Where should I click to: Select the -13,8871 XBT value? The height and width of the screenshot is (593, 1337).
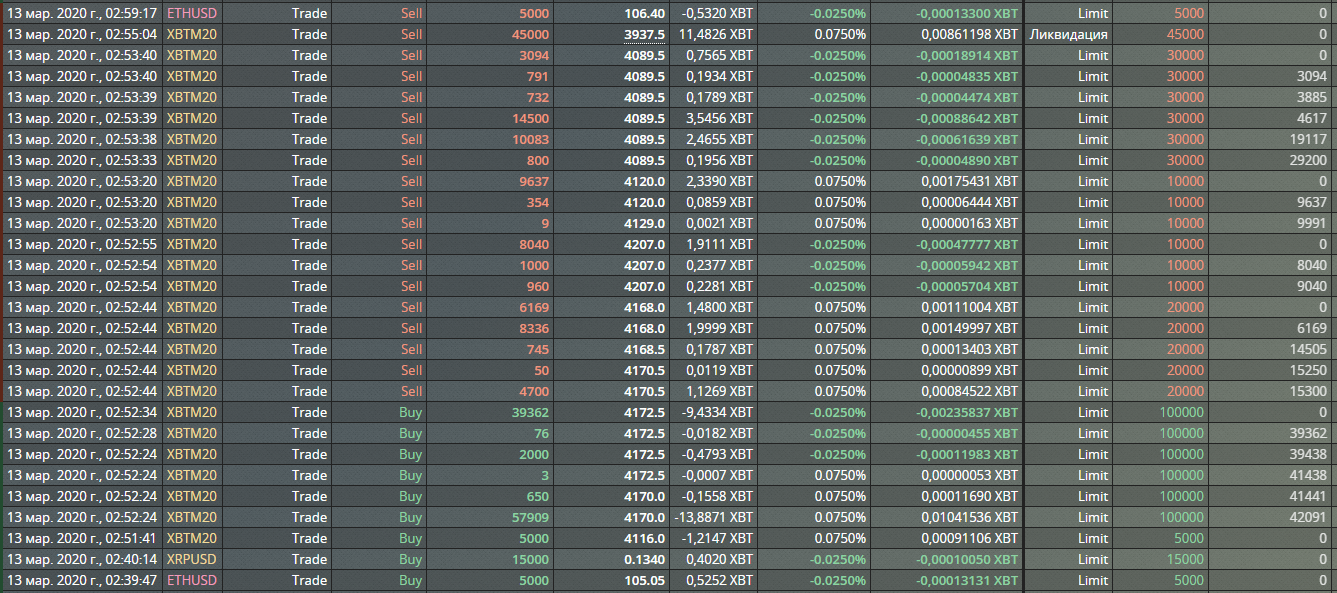click(717, 517)
